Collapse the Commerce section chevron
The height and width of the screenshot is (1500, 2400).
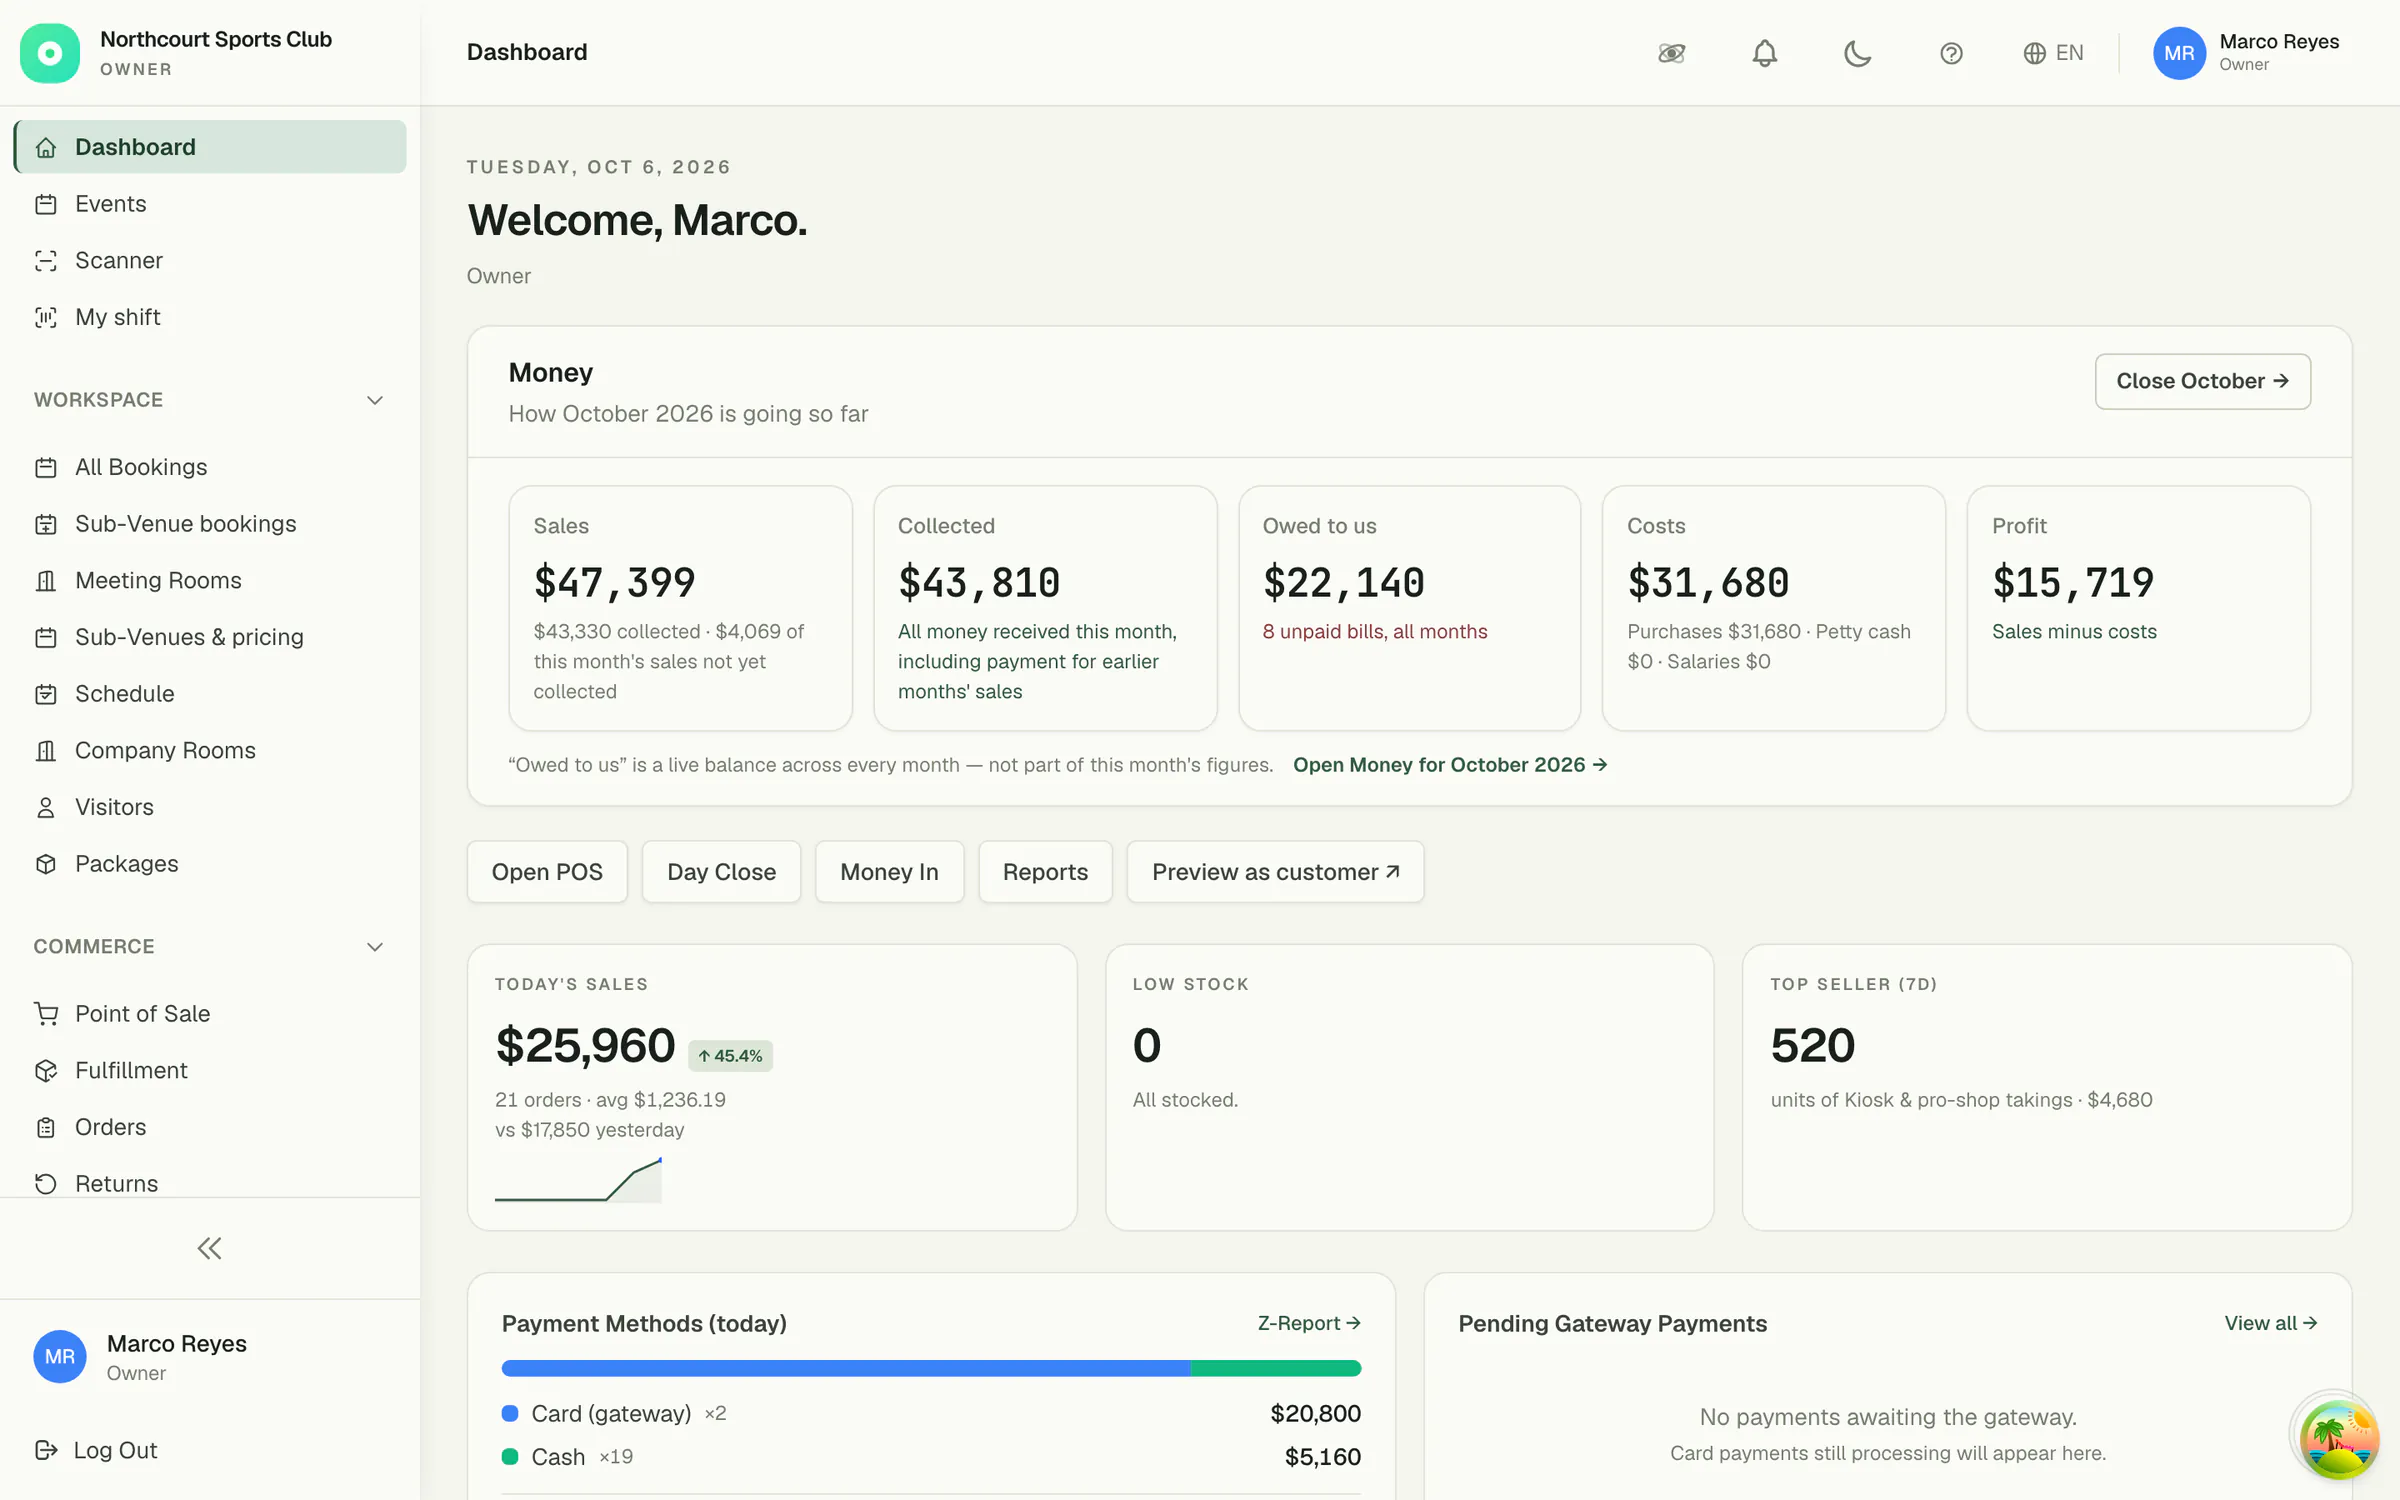pos(375,947)
